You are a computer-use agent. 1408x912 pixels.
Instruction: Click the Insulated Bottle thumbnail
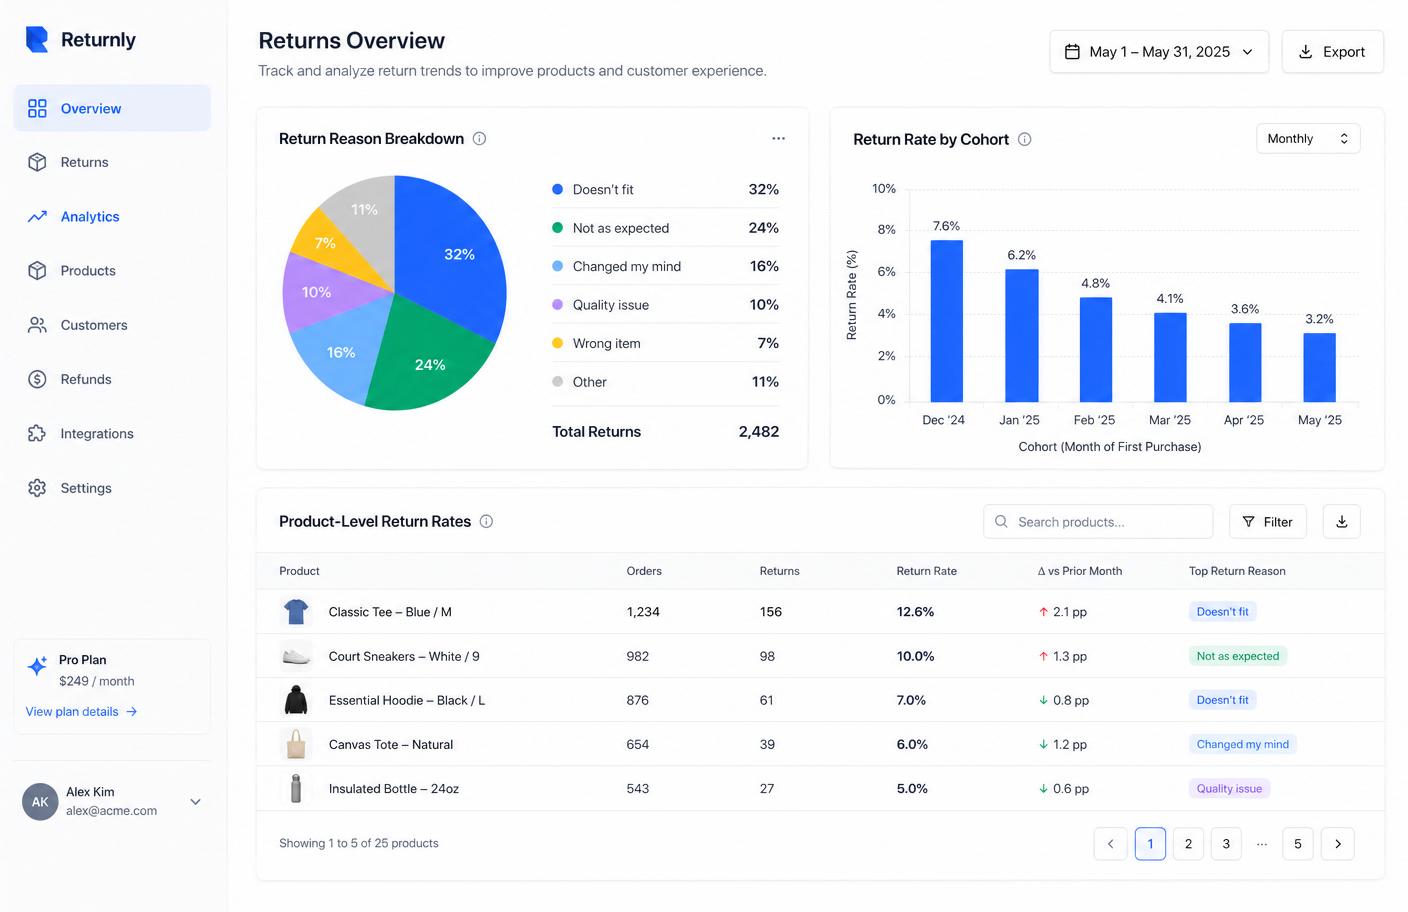click(x=296, y=788)
